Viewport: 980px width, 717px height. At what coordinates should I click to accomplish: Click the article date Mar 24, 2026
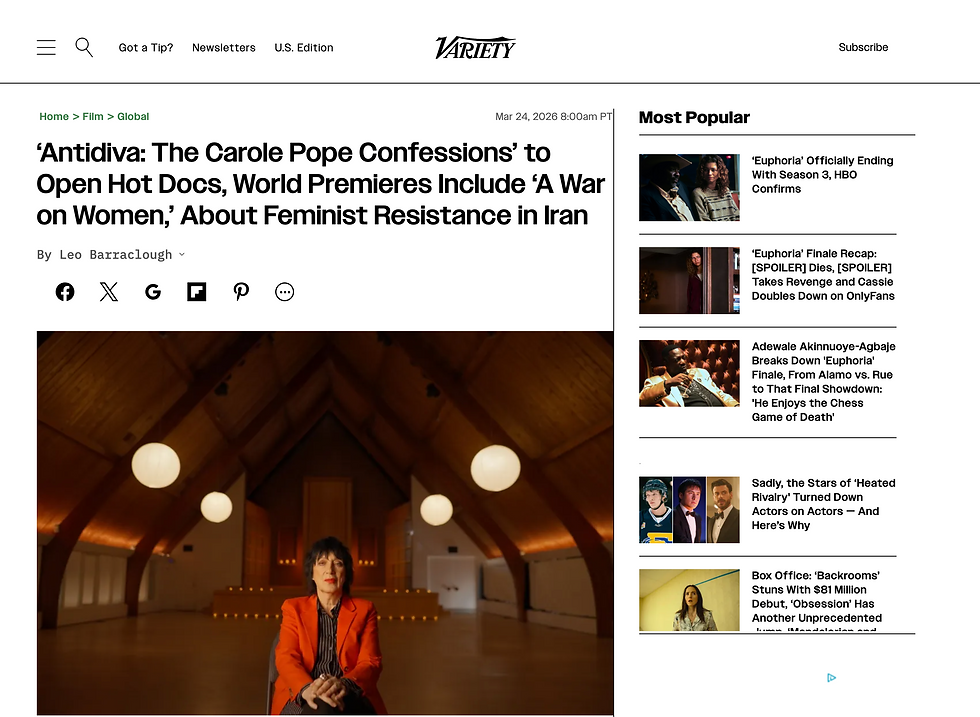pos(553,116)
